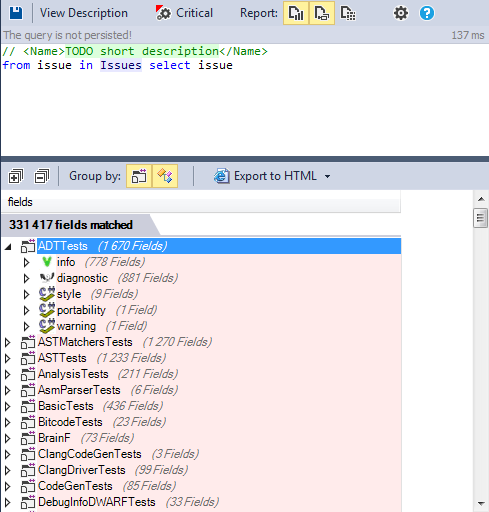This screenshot has height=512, width=489.
Task: Open the Export to HTML dropdown arrow
Action: [x=328, y=176]
